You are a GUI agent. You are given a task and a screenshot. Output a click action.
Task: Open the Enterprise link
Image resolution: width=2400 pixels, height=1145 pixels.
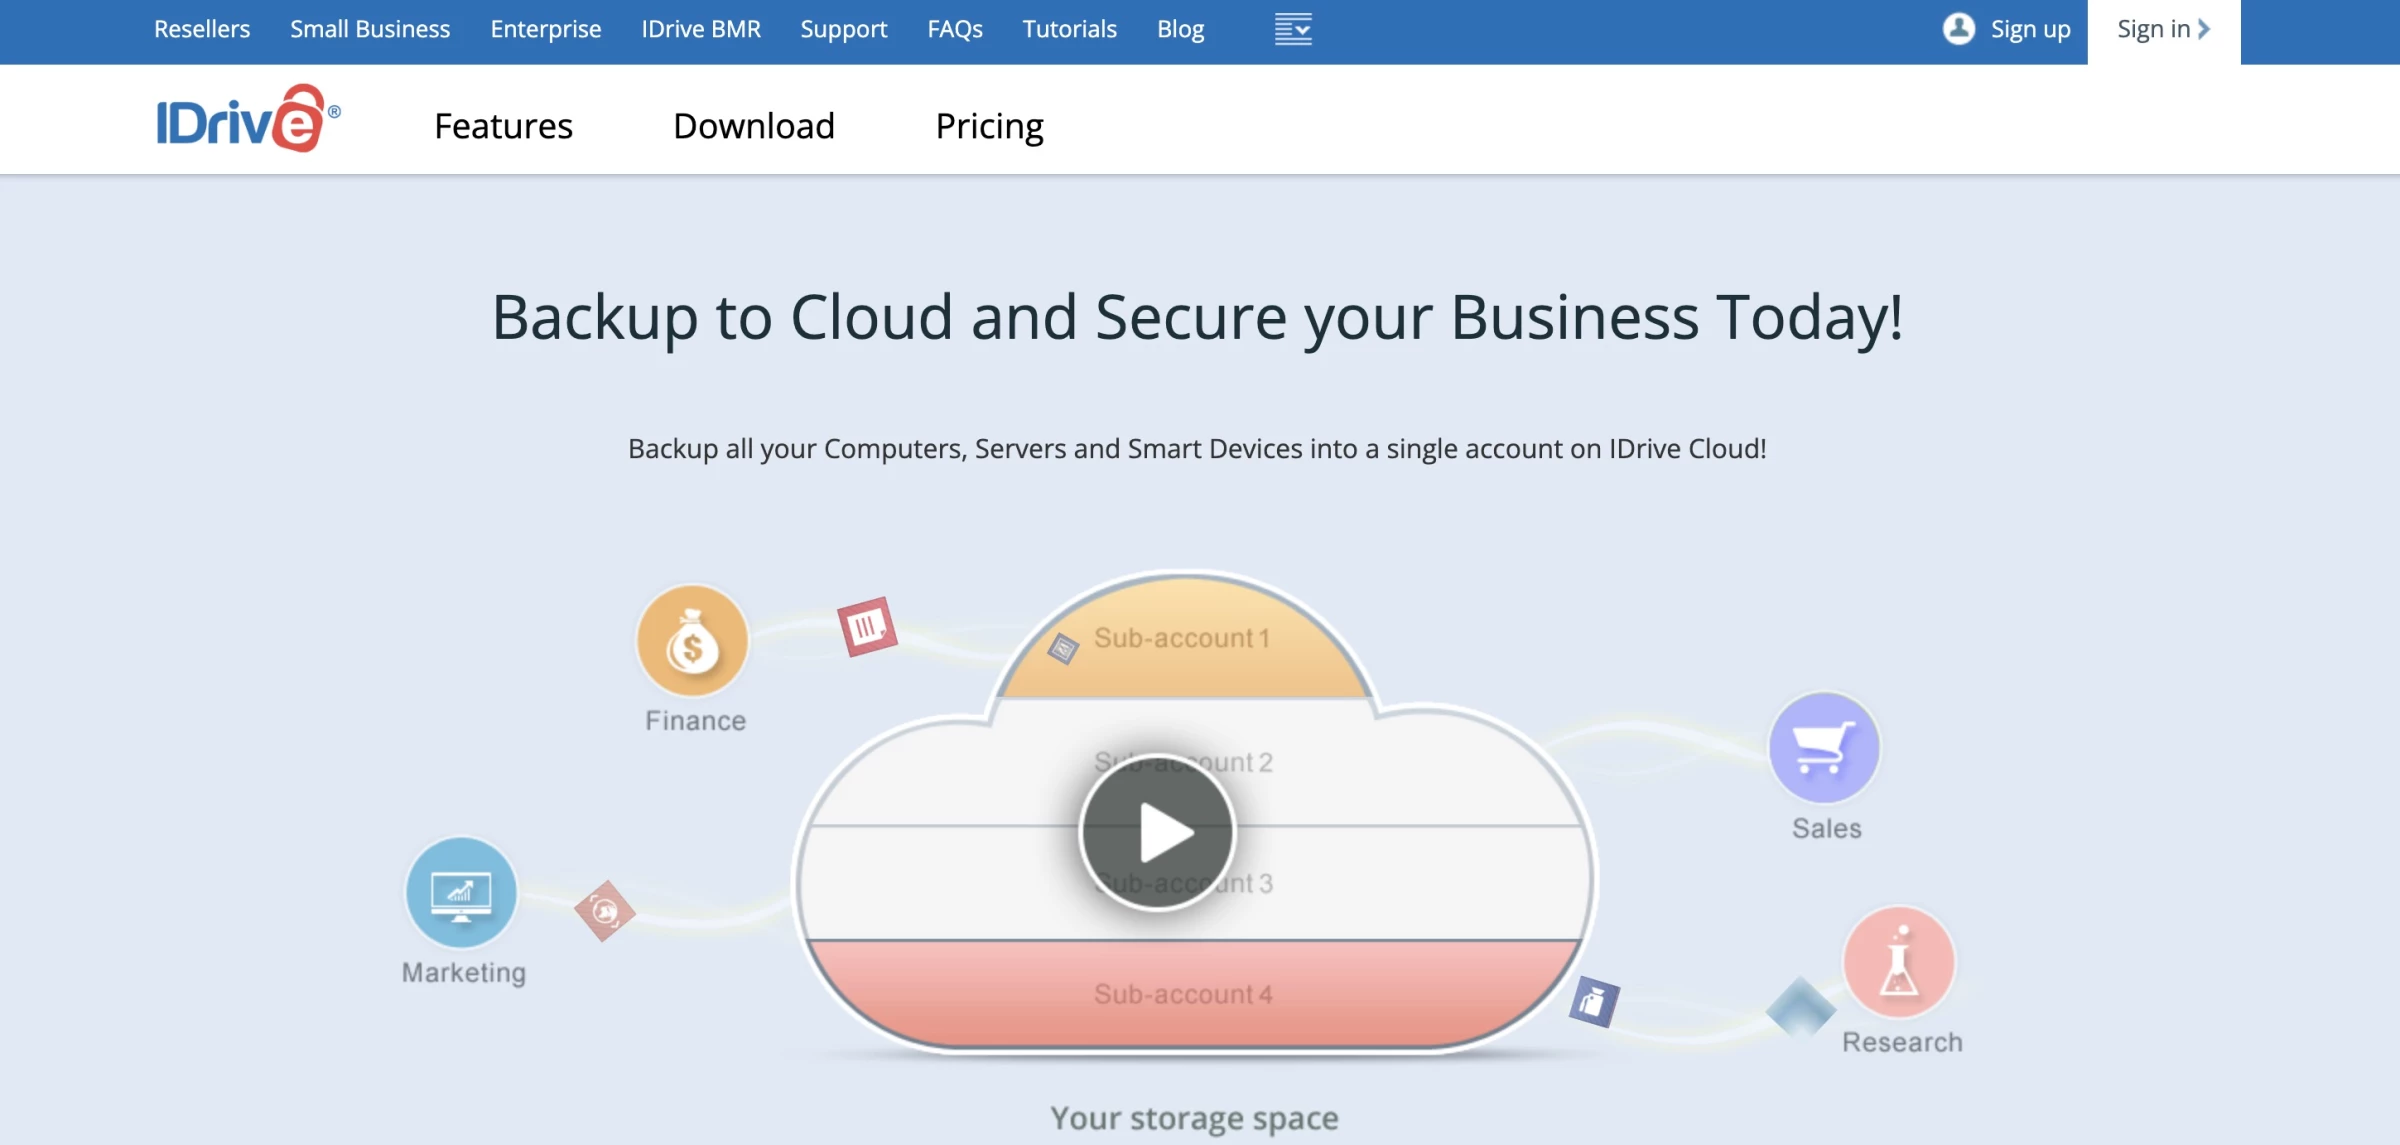[546, 29]
